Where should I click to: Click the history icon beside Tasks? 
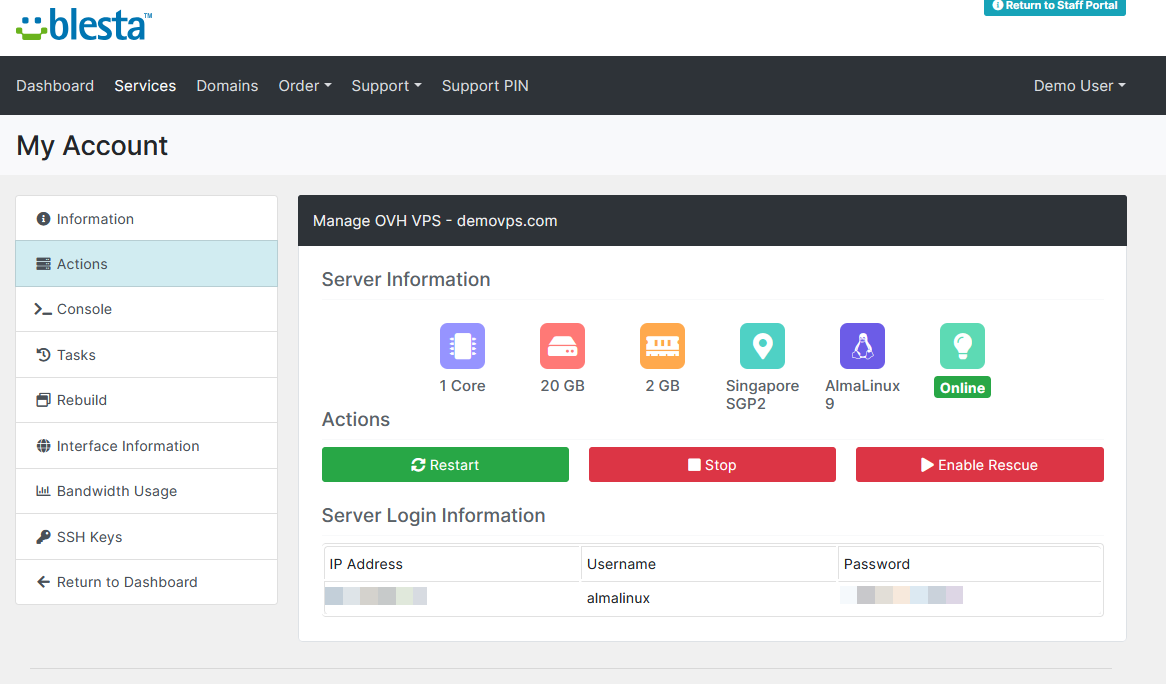[x=43, y=355]
